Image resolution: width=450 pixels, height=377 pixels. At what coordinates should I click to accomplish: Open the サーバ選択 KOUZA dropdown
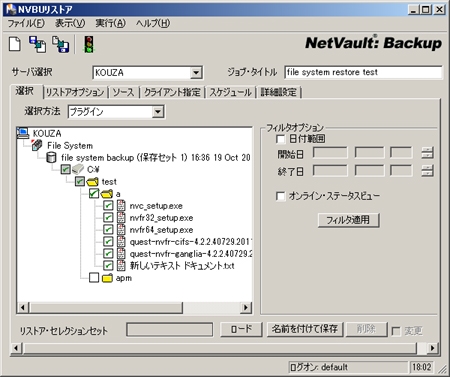196,72
